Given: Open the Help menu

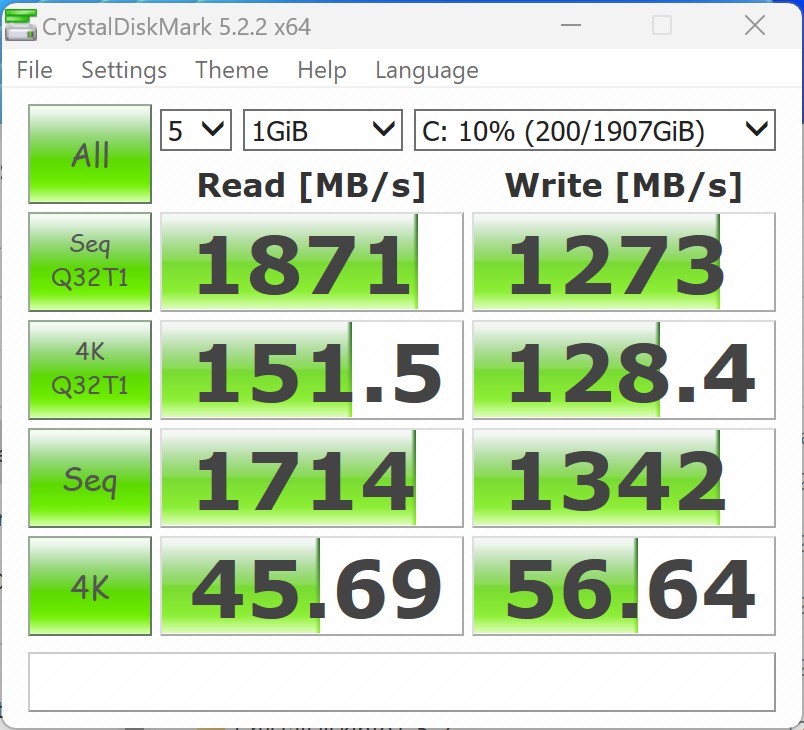Looking at the screenshot, I should pos(322,70).
